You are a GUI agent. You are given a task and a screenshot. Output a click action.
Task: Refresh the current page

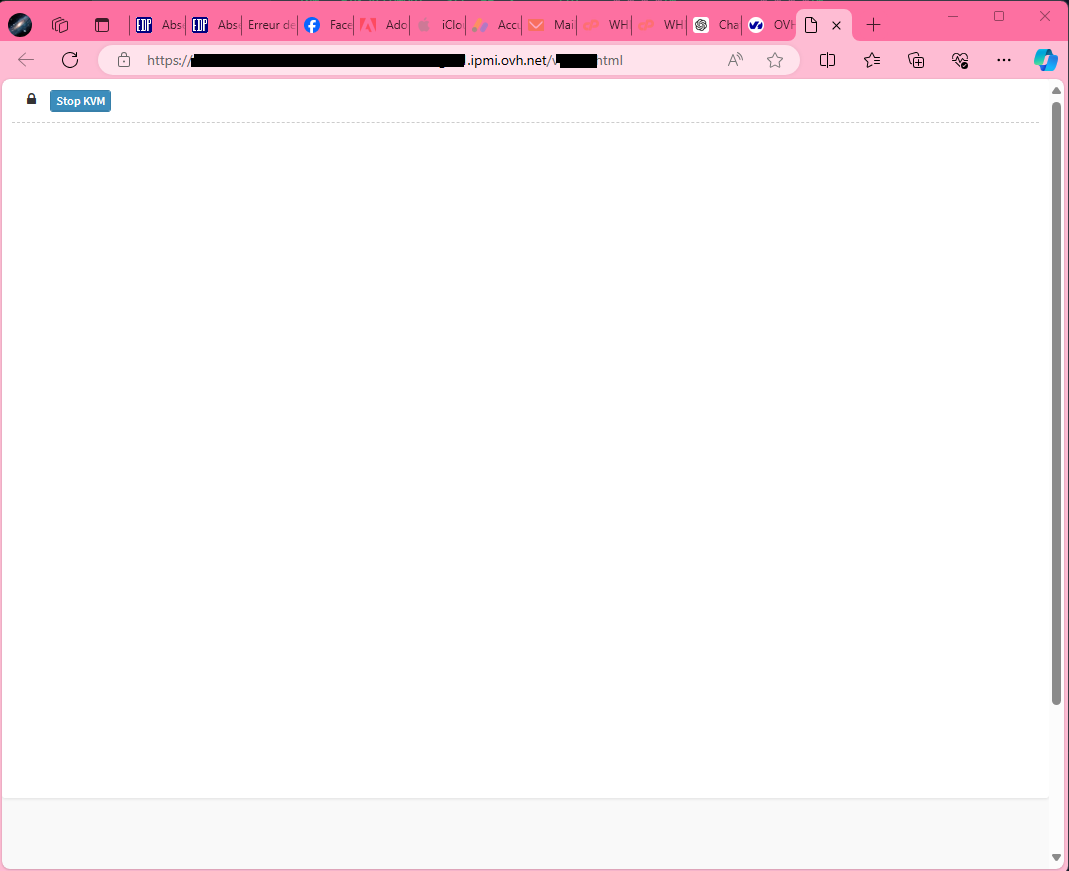click(x=70, y=60)
